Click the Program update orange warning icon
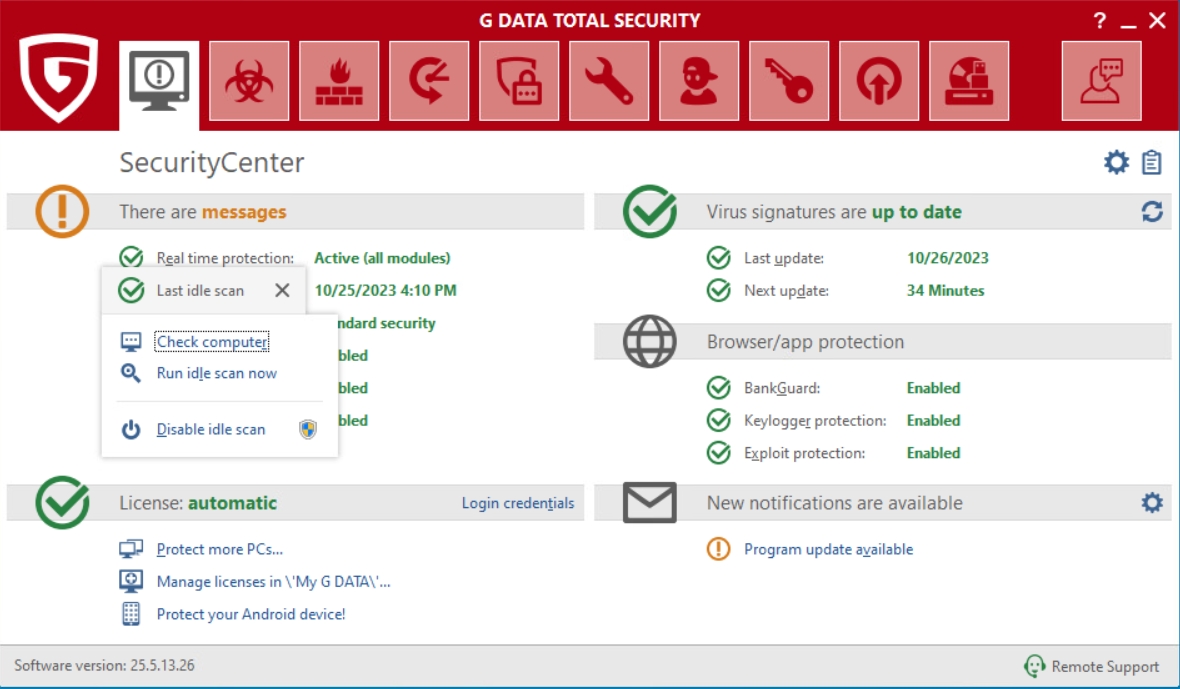The image size is (1180, 689). 719,549
